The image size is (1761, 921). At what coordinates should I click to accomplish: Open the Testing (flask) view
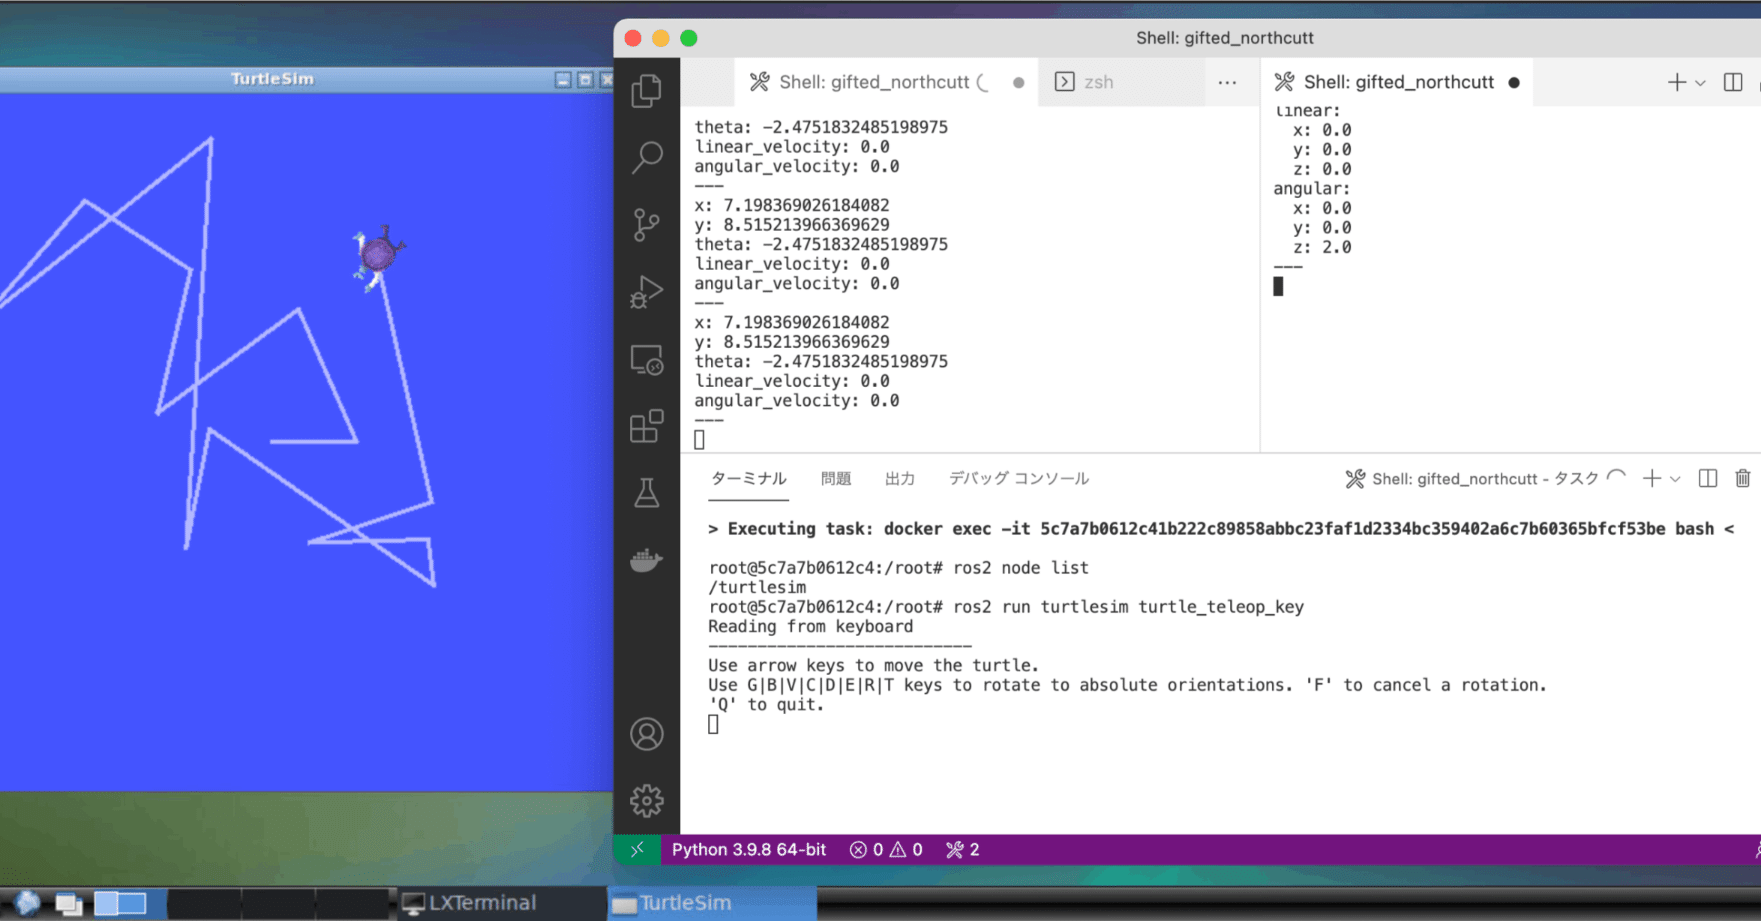pos(647,492)
